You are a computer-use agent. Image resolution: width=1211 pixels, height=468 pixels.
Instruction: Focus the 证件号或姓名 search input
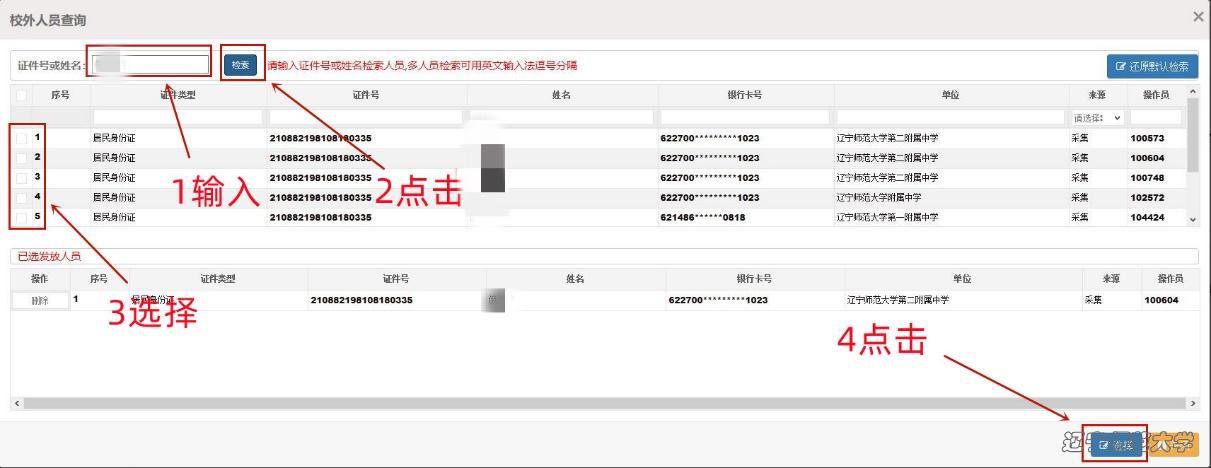[150, 65]
